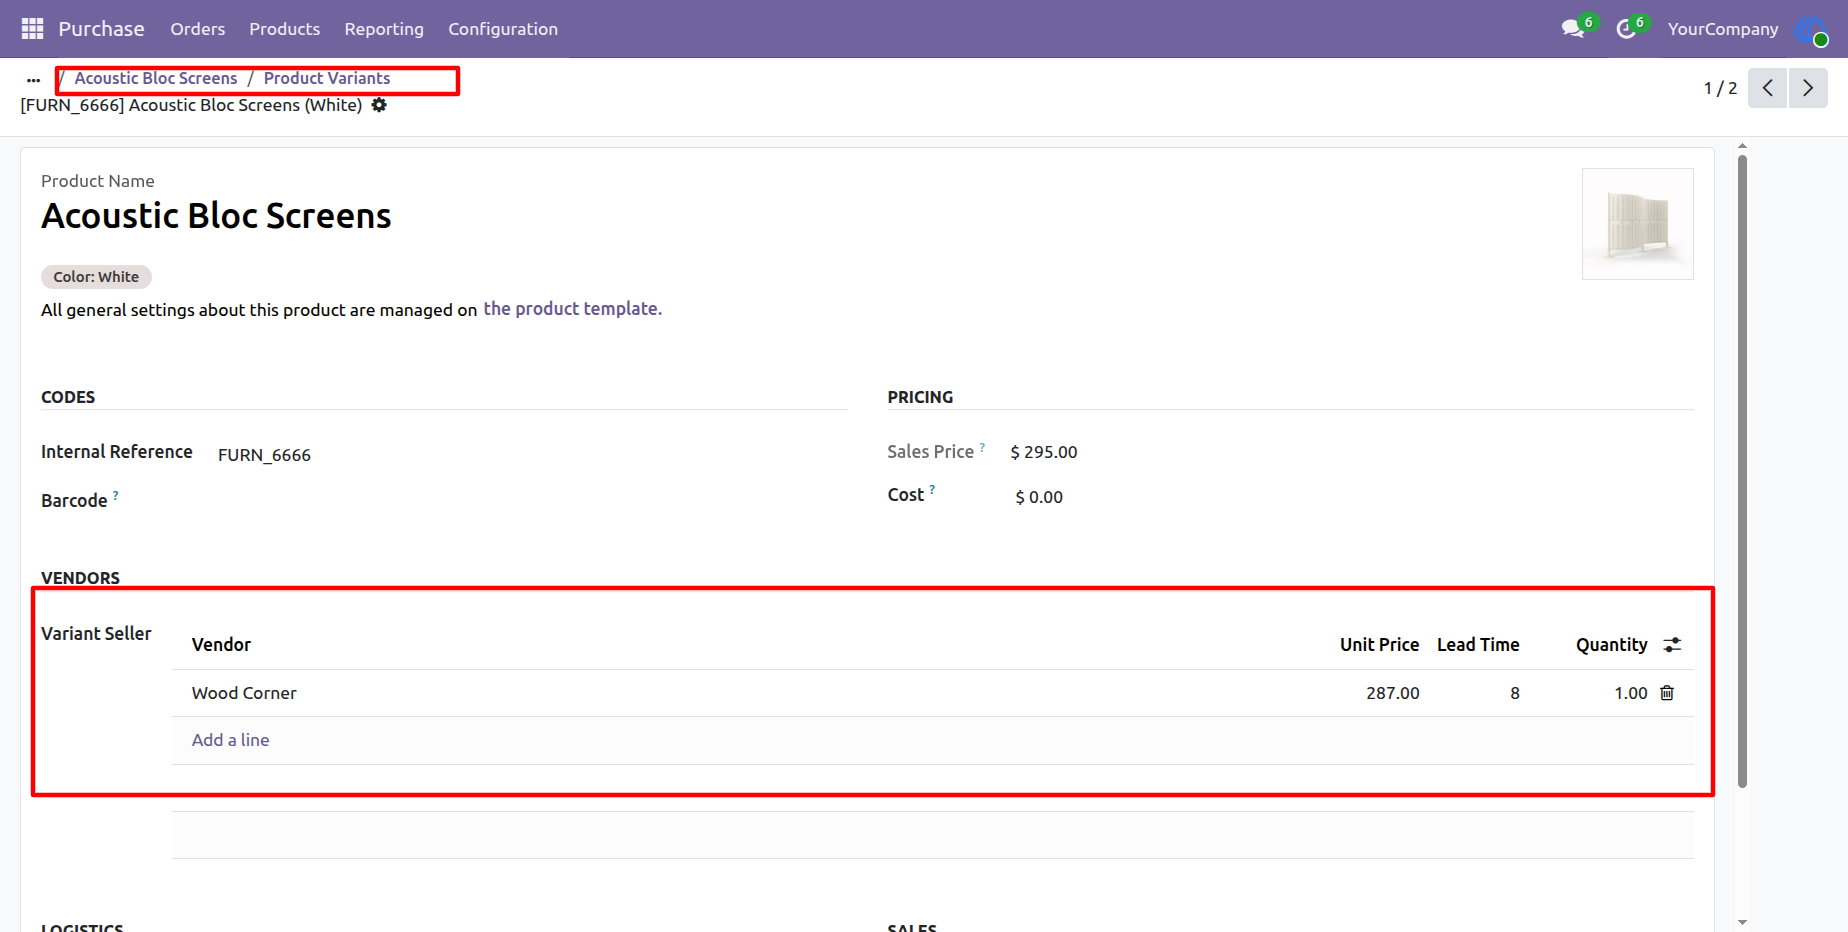Edit the Acoustic Bloc Screens product name
This screenshot has height=932, width=1848.
[216, 216]
